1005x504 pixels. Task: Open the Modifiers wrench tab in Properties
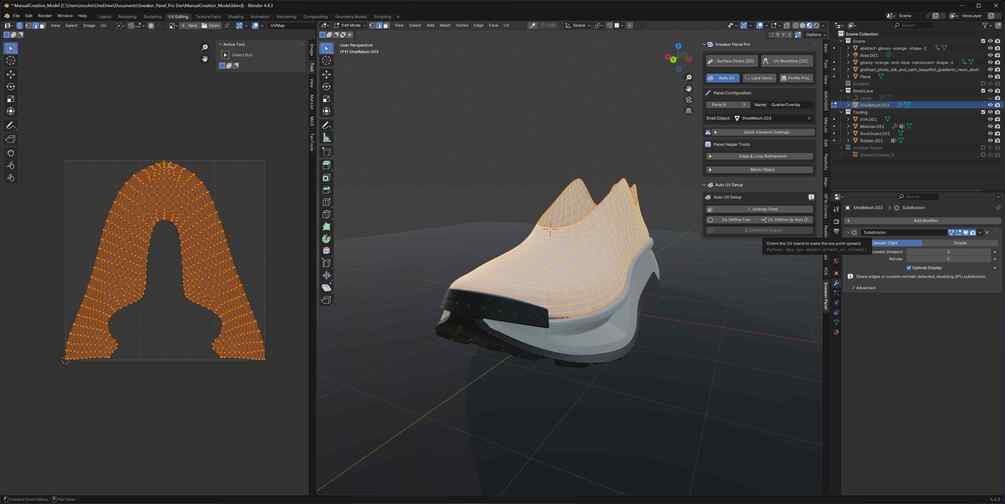click(x=836, y=283)
